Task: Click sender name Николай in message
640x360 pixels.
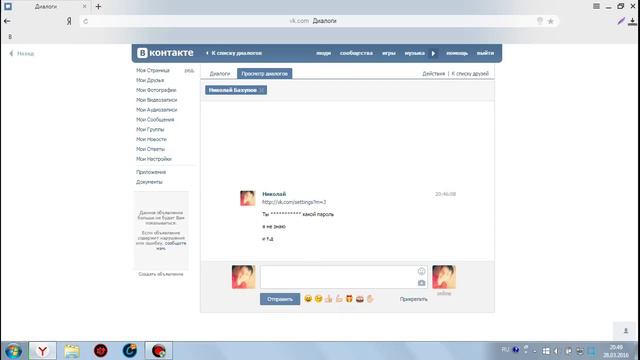Action: [274, 194]
